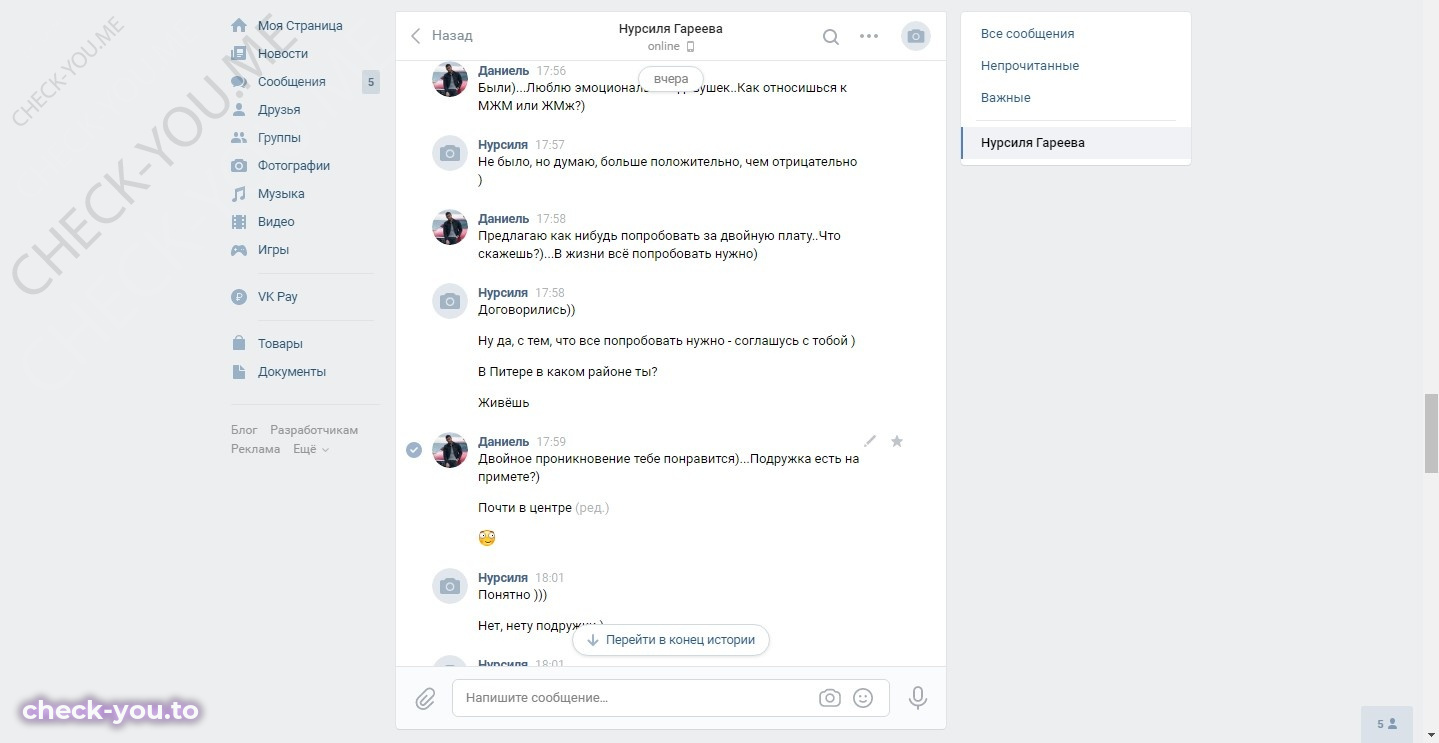Click the Друзья person icon
This screenshot has width=1439, height=743.
tap(239, 109)
